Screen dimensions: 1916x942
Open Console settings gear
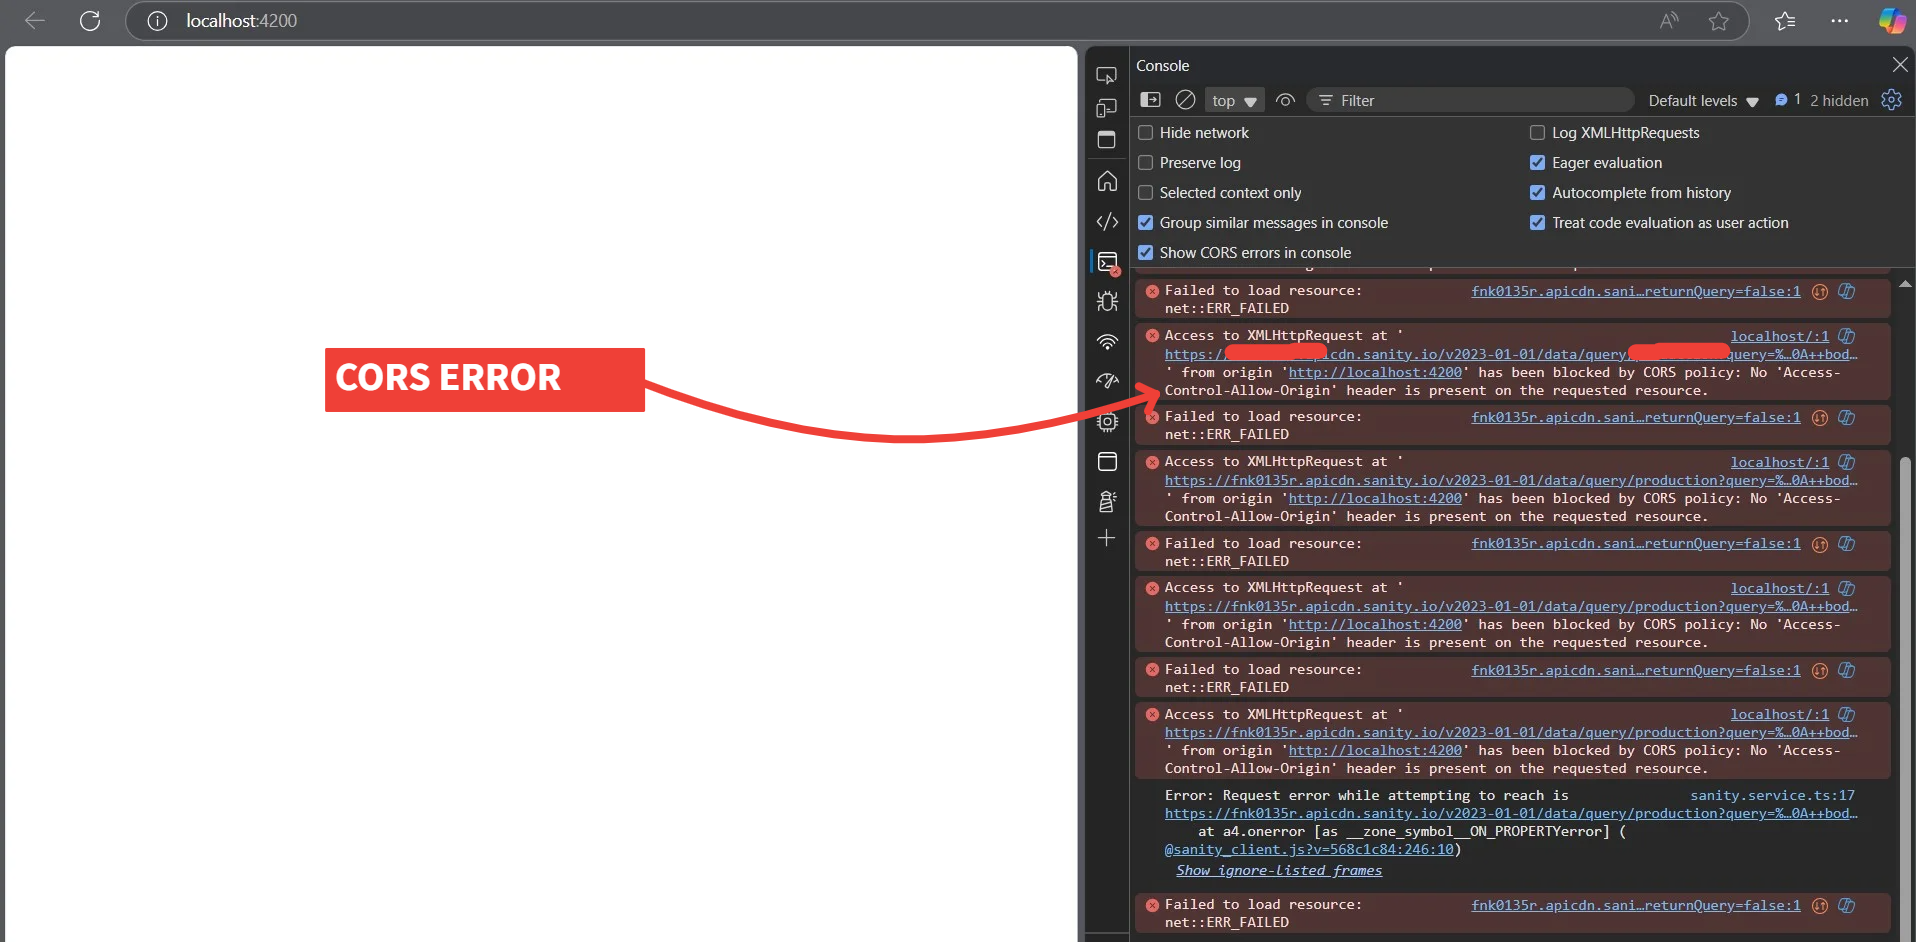[1891, 100]
